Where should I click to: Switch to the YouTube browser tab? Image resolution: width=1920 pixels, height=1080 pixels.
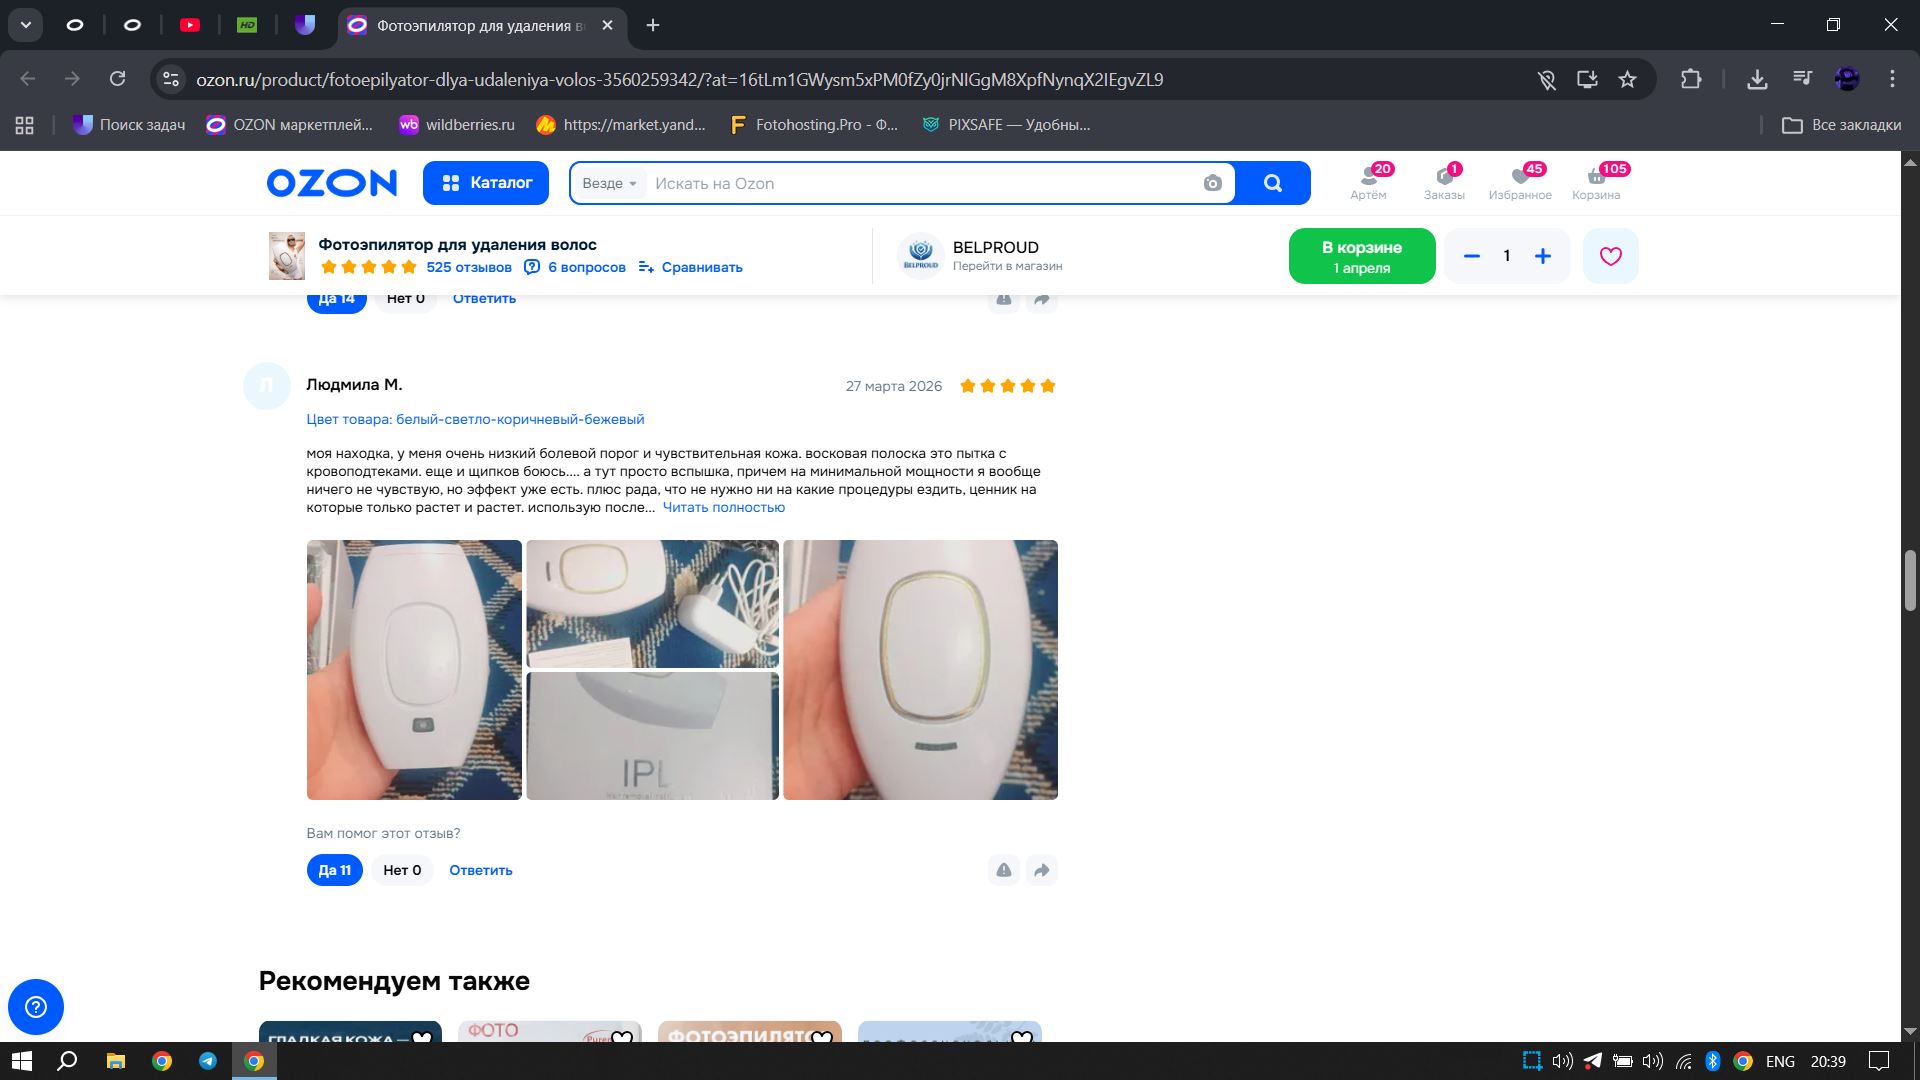[189, 25]
